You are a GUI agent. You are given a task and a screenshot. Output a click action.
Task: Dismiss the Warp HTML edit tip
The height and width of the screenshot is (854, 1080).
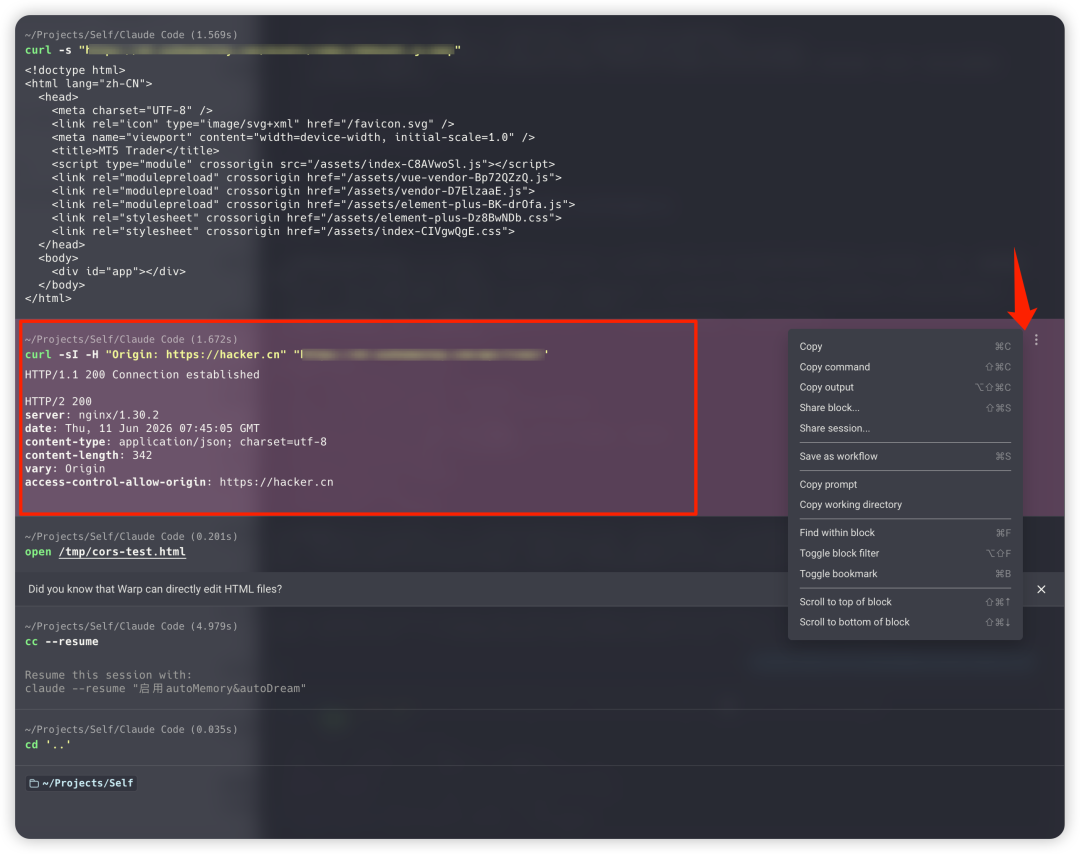tap(1041, 590)
